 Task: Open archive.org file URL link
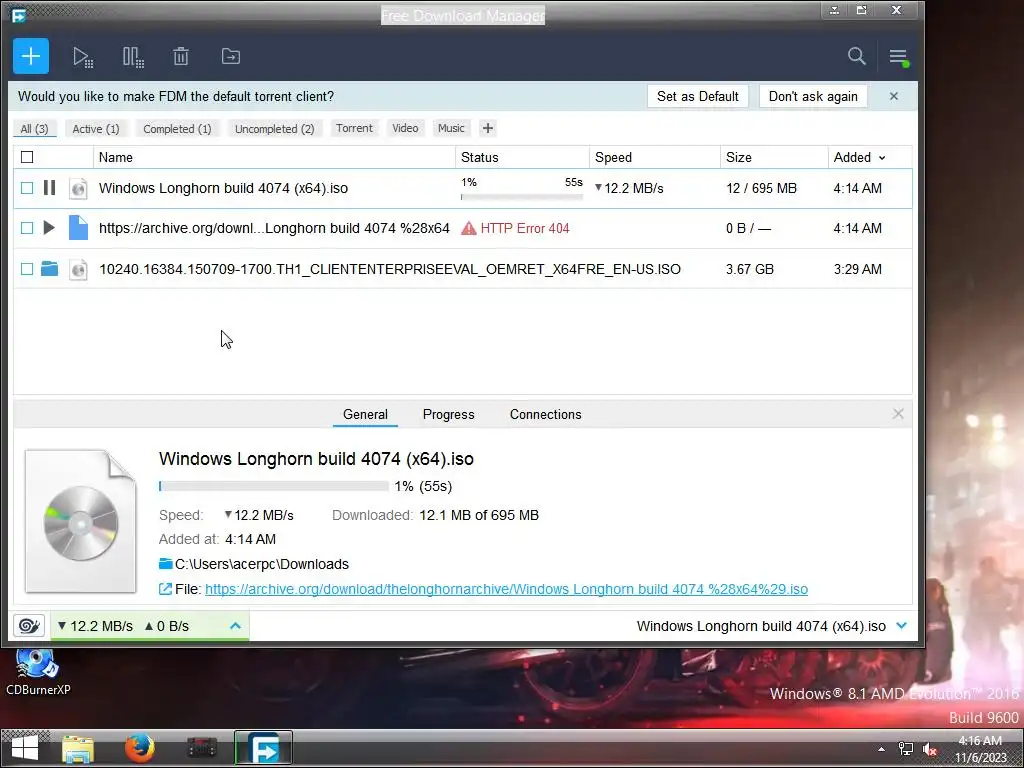coord(506,589)
